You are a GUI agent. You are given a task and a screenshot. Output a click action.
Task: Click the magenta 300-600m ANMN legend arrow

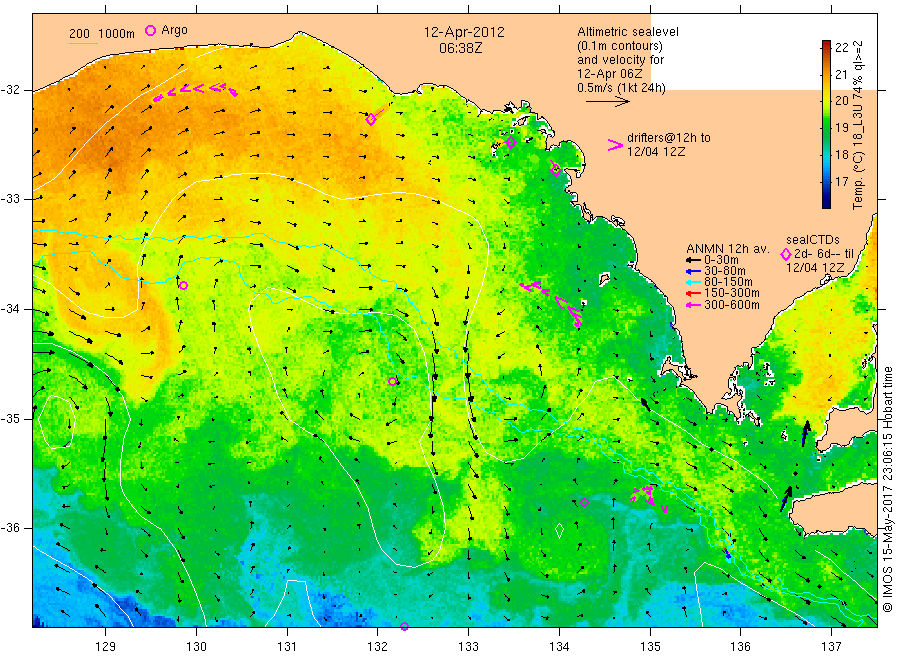point(693,305)
